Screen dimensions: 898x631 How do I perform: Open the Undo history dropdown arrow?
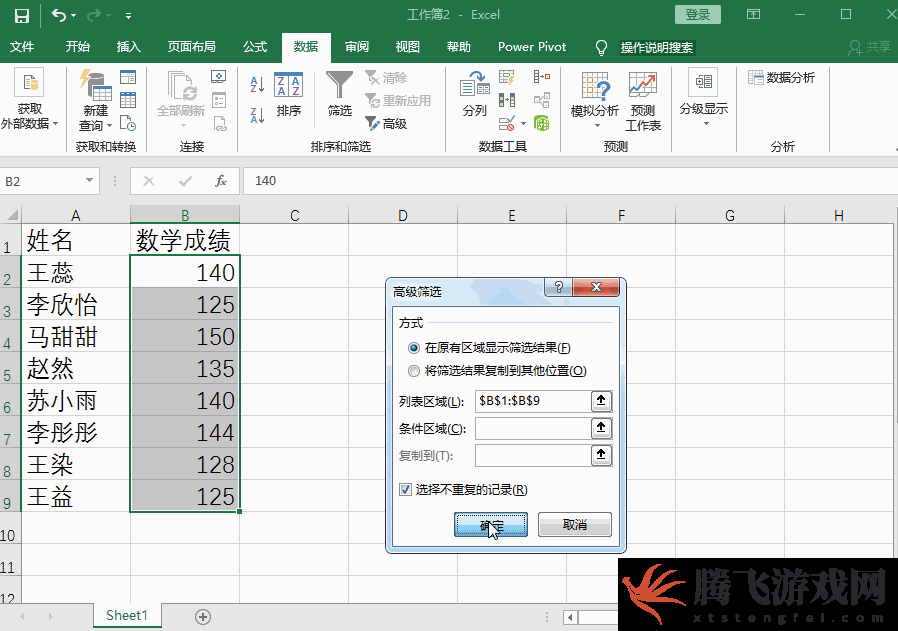click(73, 16)
